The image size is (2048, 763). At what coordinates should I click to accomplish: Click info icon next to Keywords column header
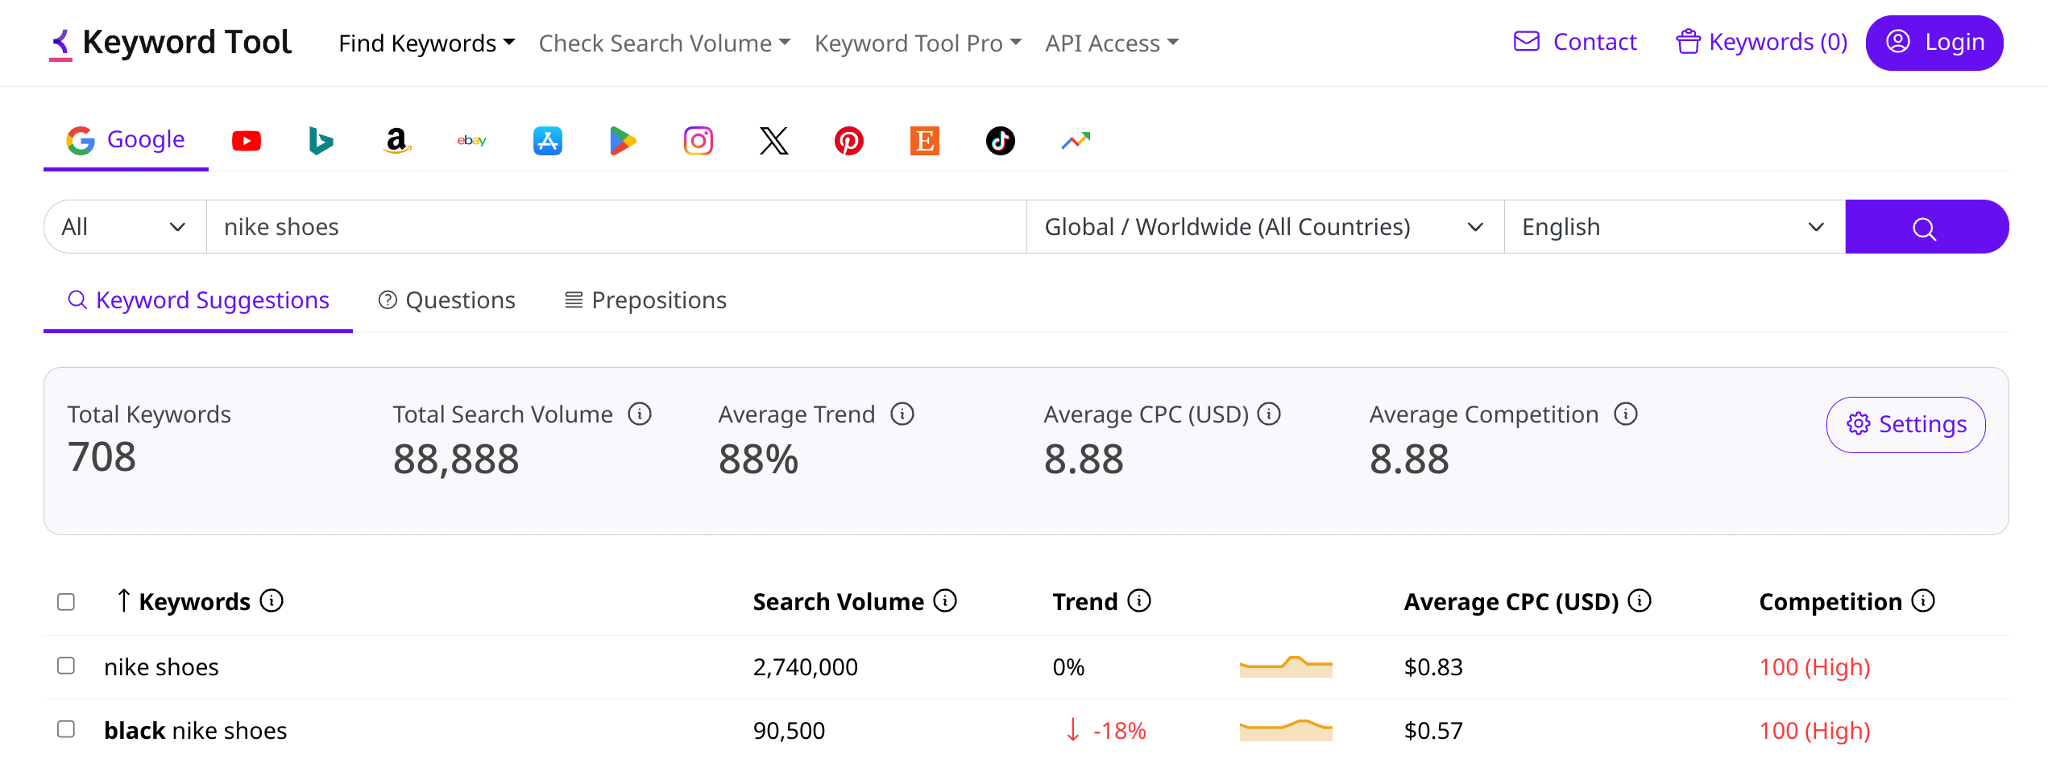tap(271, 601)
